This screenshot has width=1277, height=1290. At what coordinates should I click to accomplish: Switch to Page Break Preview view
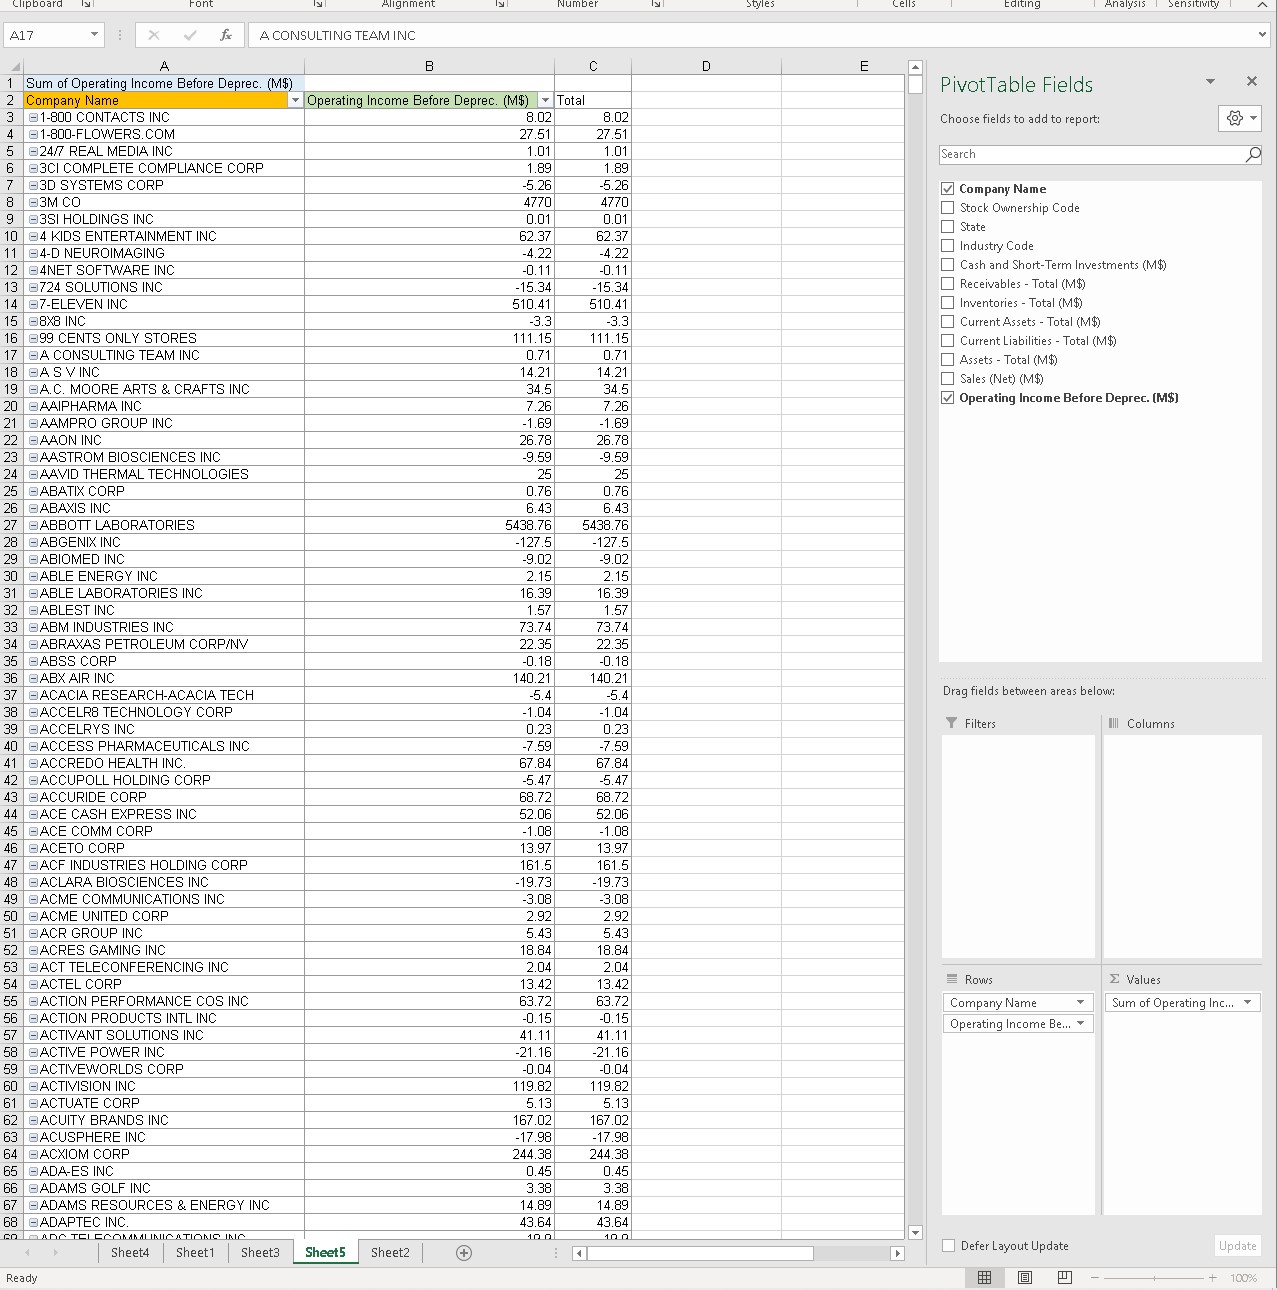pos(1065,1277)
